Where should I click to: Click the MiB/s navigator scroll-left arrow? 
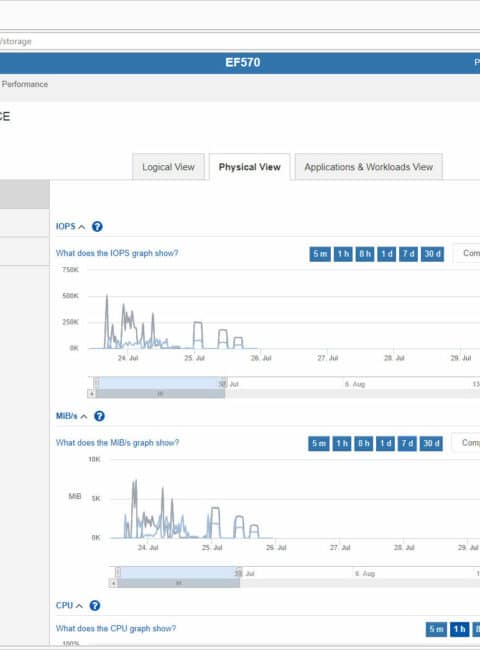coord(113,583)
